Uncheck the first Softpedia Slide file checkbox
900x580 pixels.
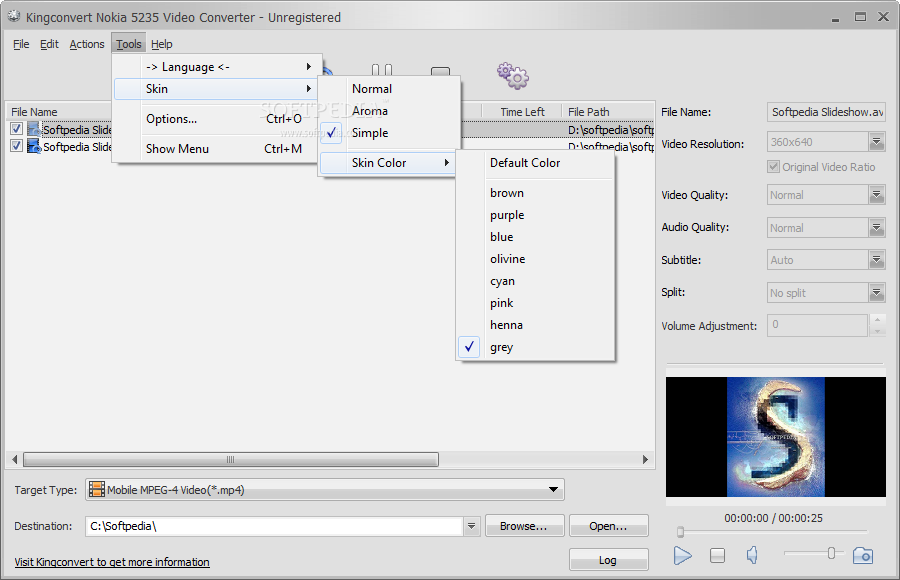click(x=16, y=129)
